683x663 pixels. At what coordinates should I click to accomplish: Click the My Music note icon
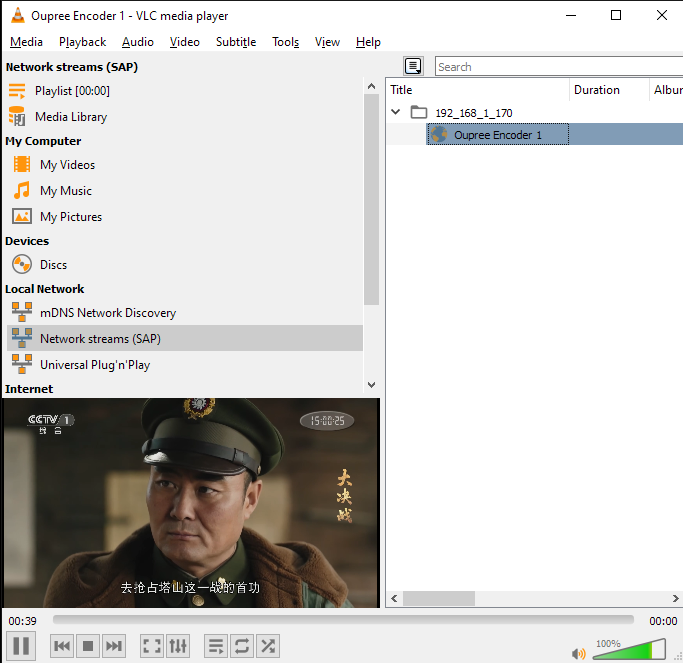(22, 190)
